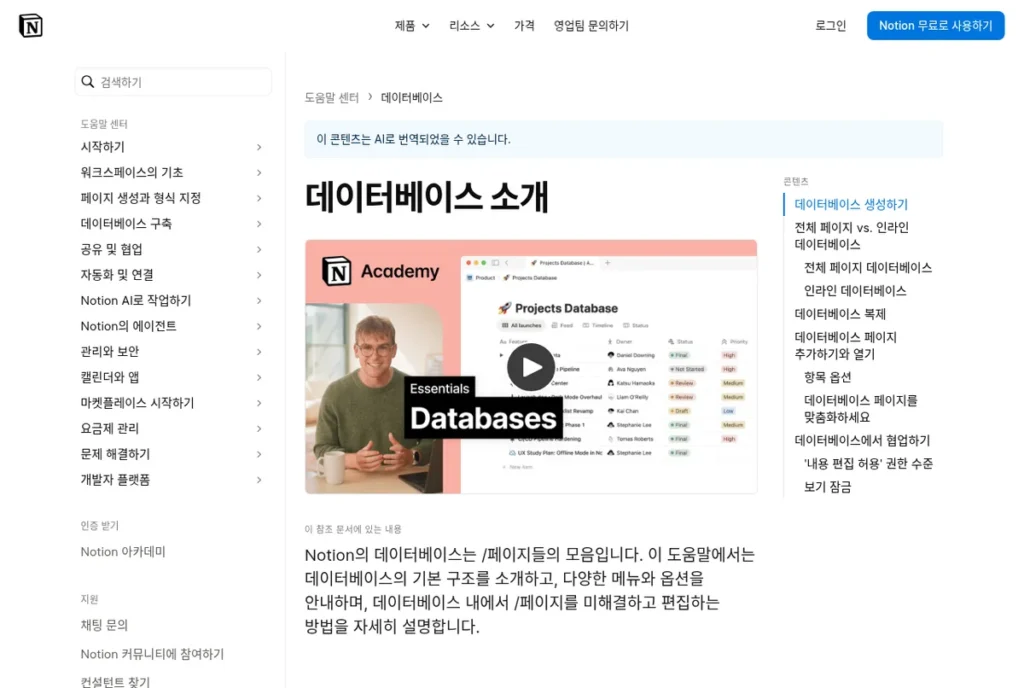
Task: Click the 로그인 link
Action: [830, 25]
